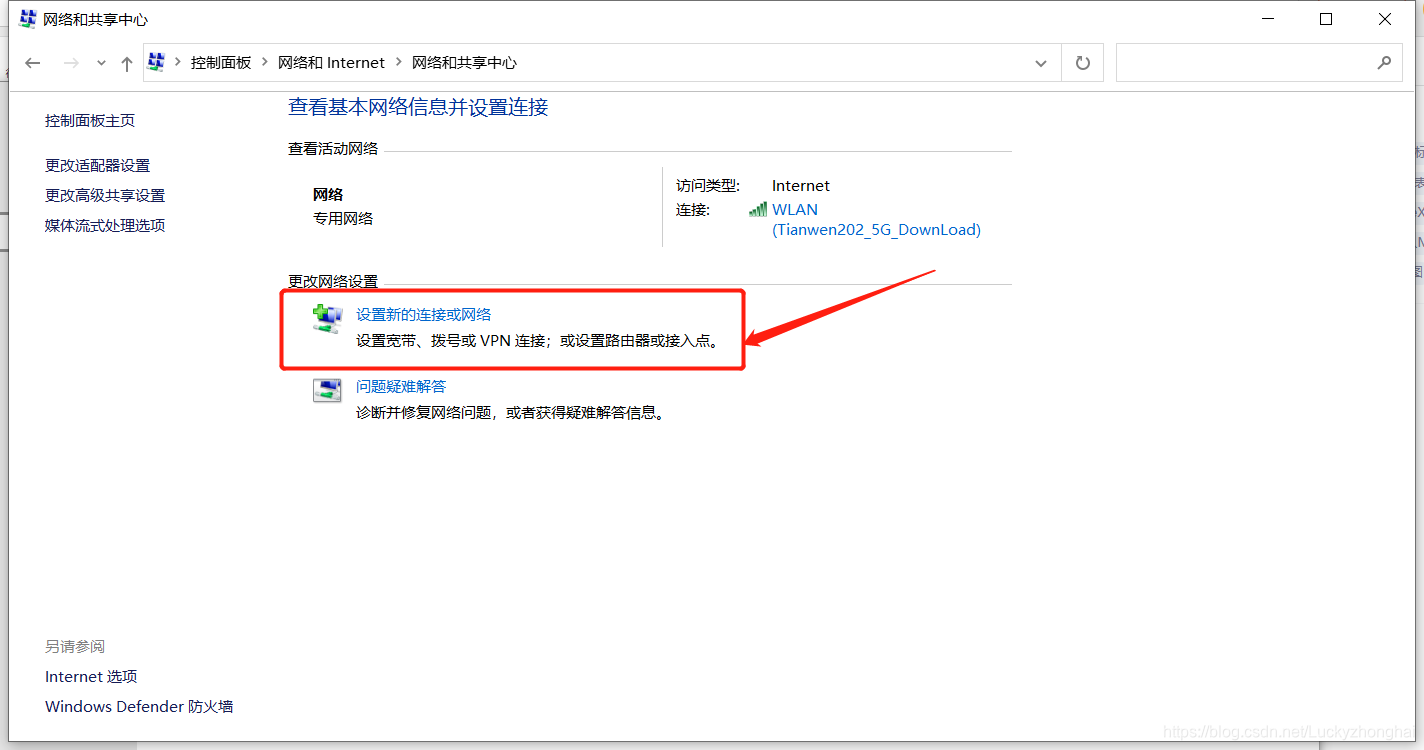This screenshot has width=1424, height=750.
Task: Open 问题疑难解答 link
Action: coord(401,387)
